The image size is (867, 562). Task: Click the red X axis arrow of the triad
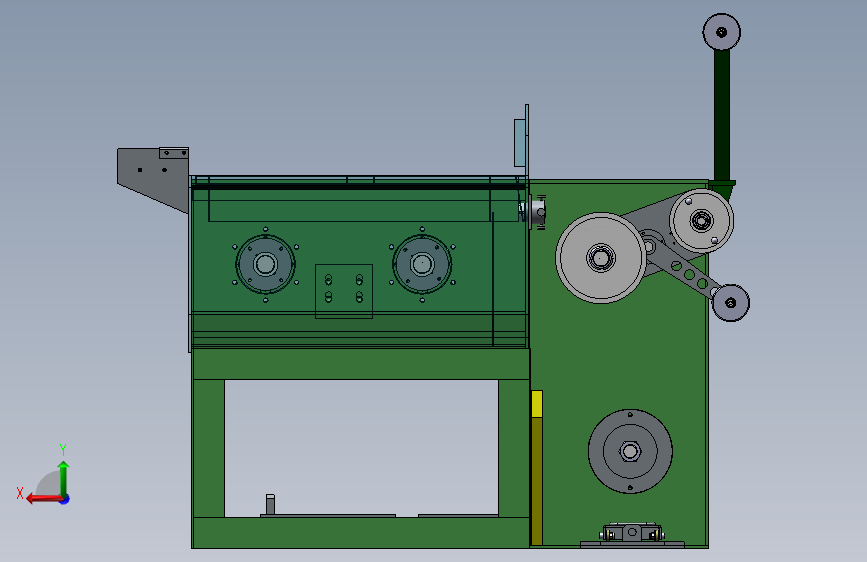43,499
